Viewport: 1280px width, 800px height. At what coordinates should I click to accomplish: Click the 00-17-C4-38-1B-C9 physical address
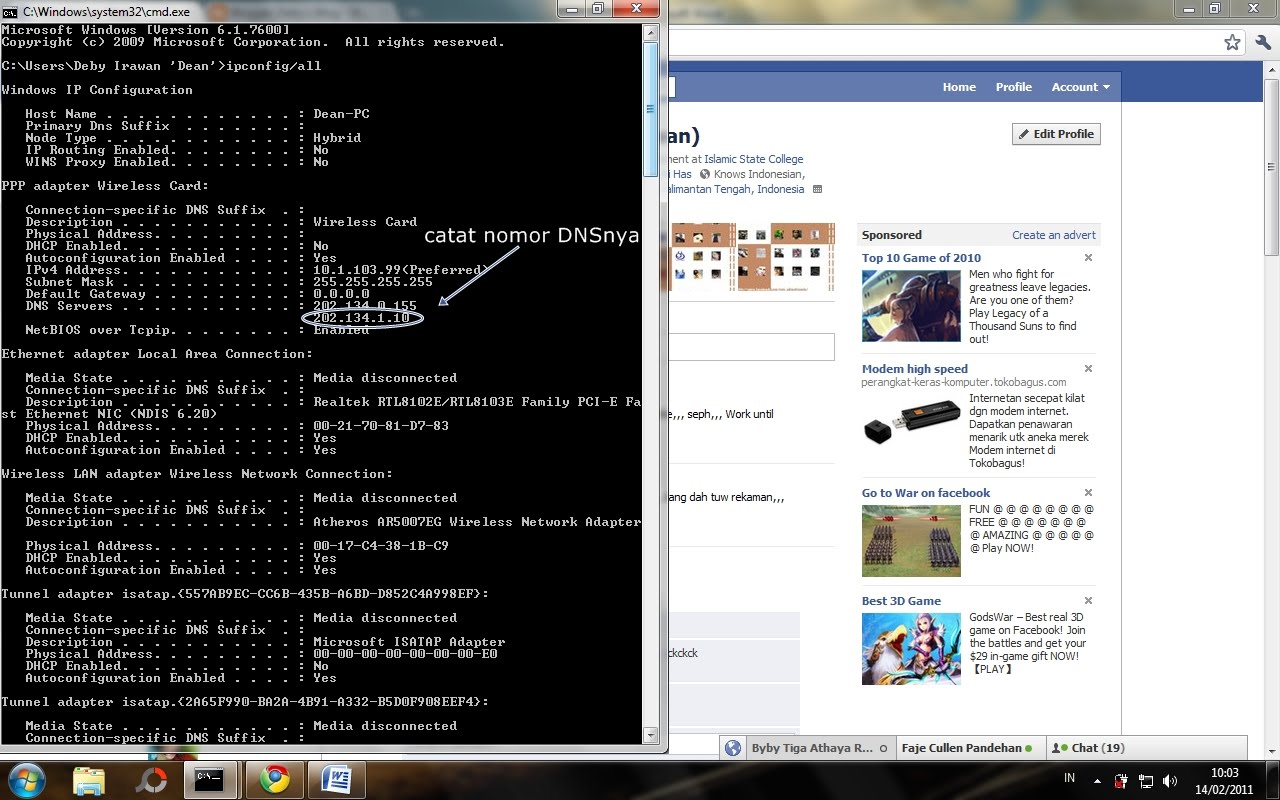pyautogui.click(x=381, y=546)
